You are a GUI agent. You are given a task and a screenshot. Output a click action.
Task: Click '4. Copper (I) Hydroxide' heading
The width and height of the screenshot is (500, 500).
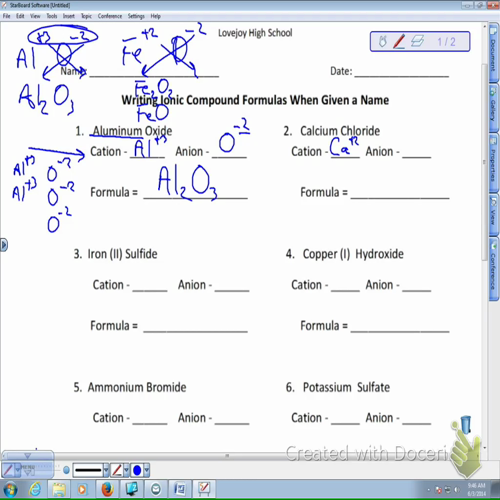pos(344,254)
